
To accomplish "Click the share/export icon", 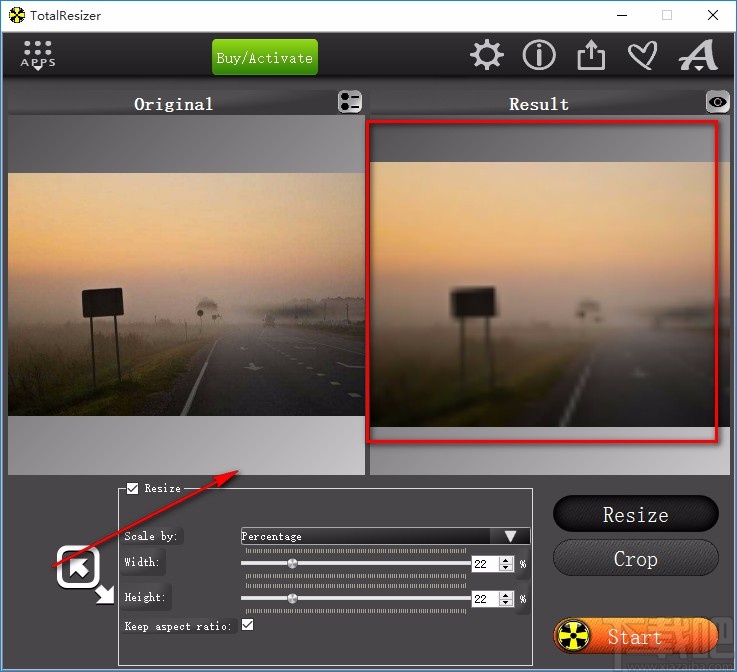I will [591, 56].
